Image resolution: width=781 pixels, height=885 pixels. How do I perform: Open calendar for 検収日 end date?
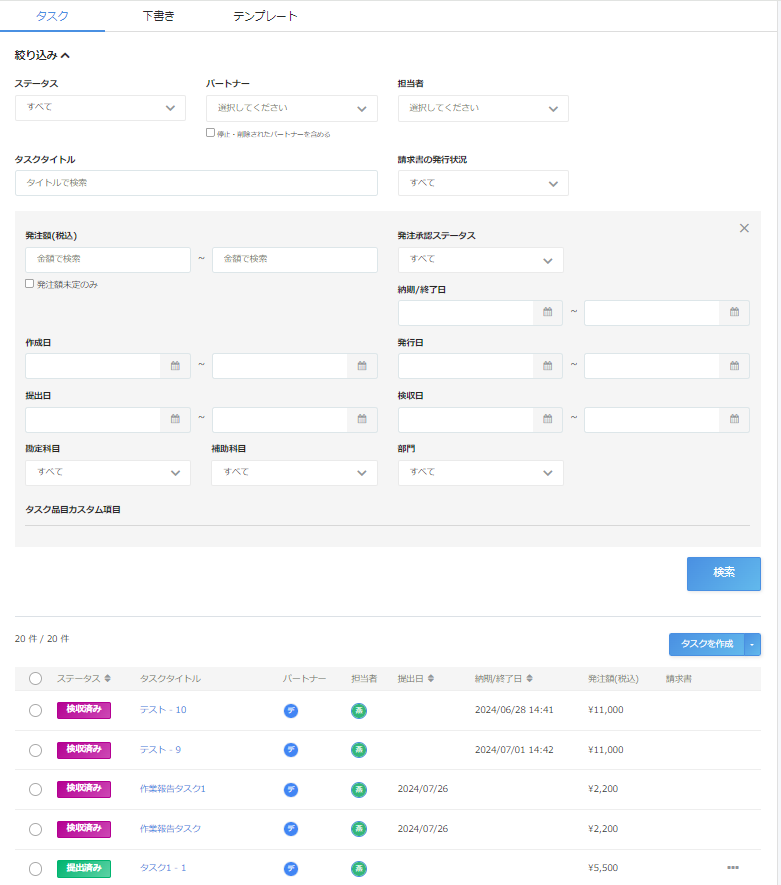click(x=734, y=419)
